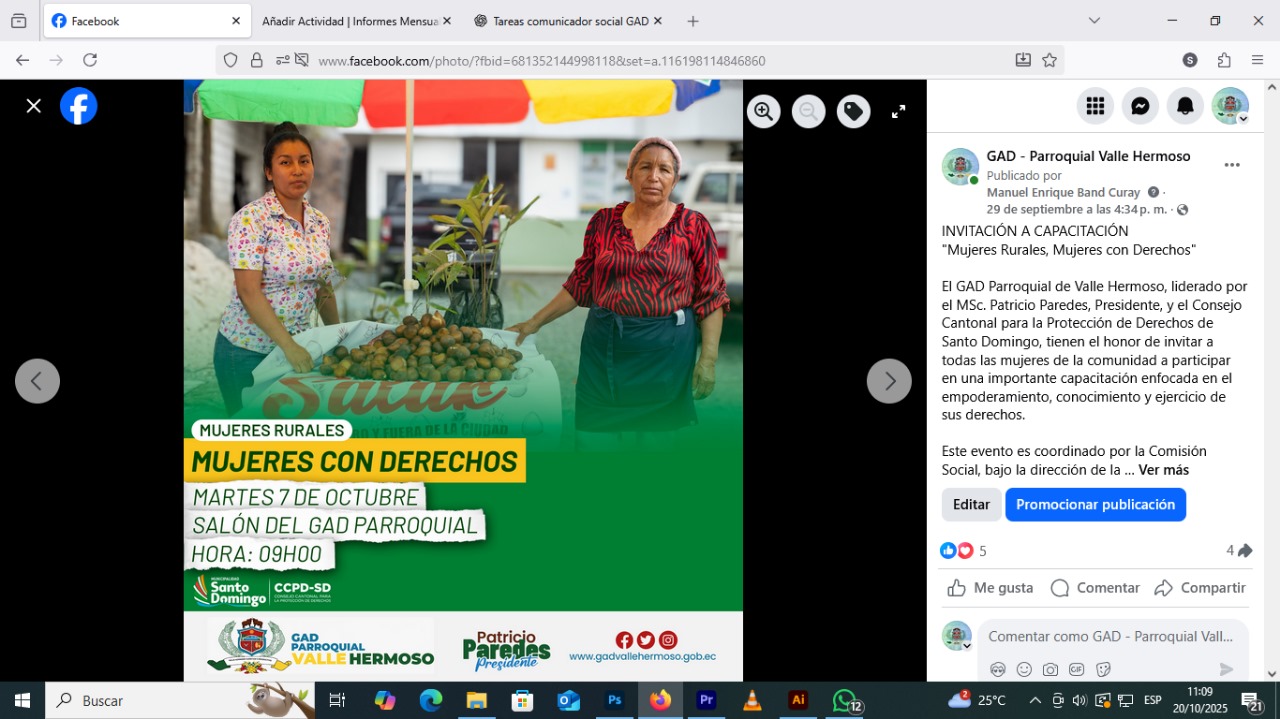The image size is (1280, 719).
Task: Expand the account profile menu
Action: [1230, 106]
